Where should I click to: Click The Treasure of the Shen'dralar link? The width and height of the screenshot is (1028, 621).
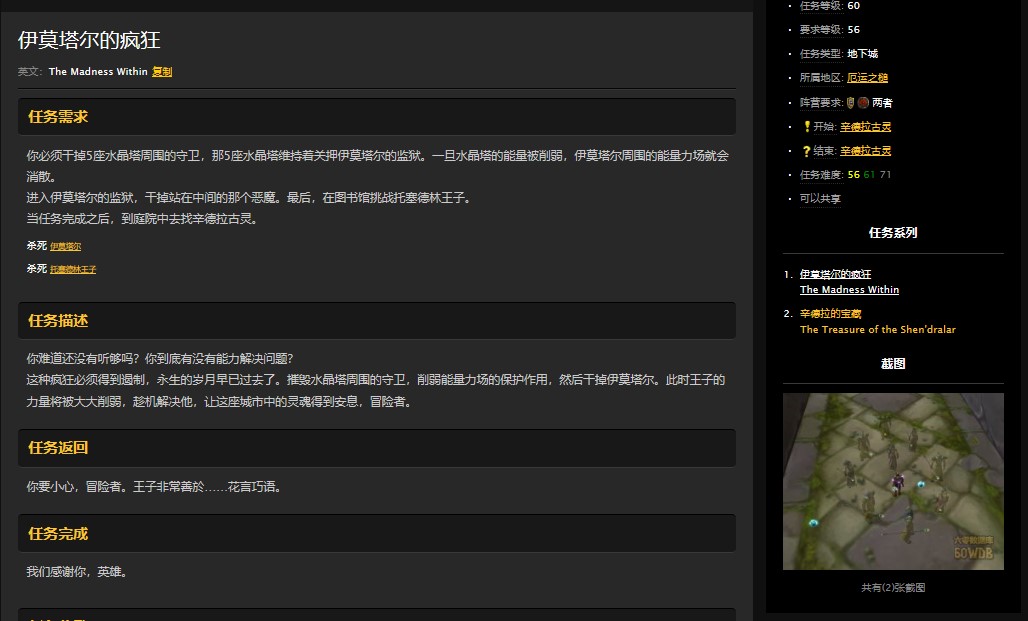pyautogui.click(x=878, y=329)
